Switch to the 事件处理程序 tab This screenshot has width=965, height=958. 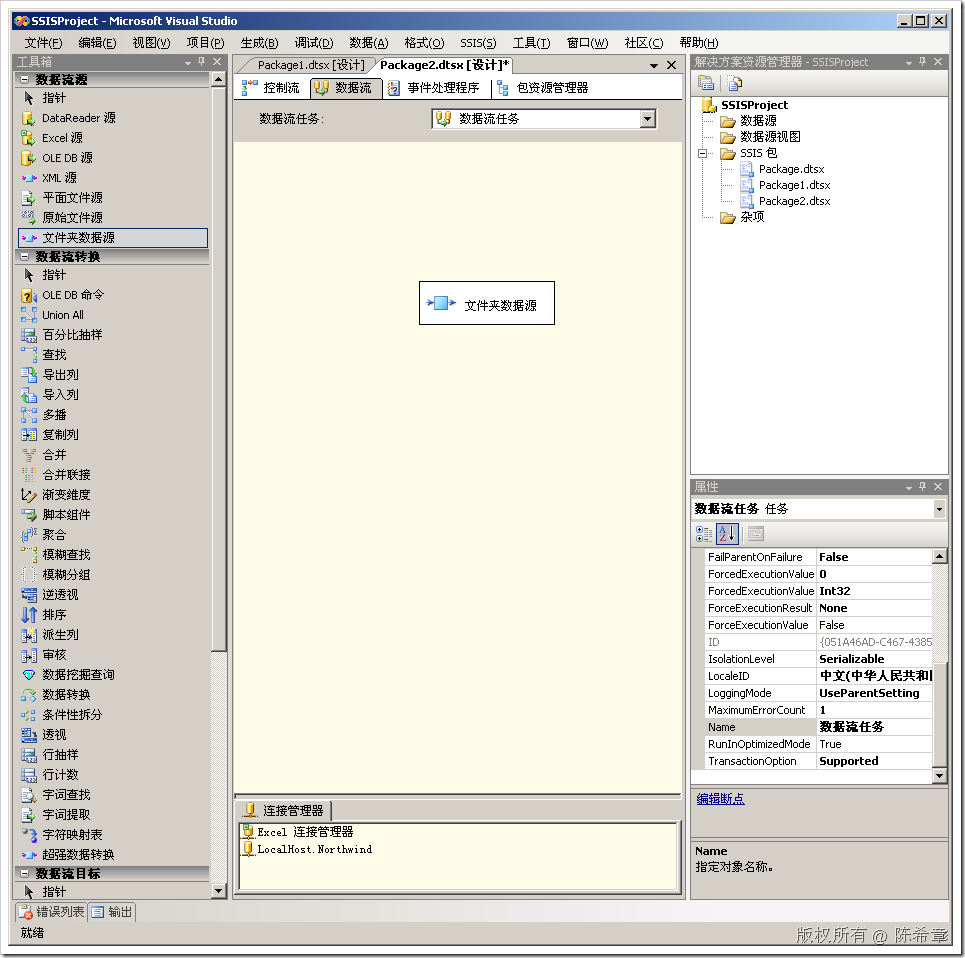(434, 88)
